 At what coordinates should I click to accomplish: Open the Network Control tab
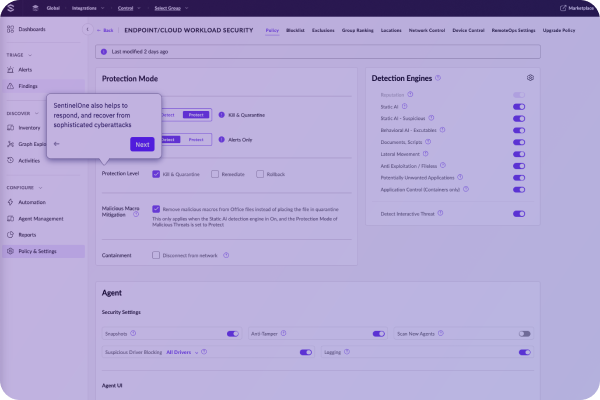[429, 30]
